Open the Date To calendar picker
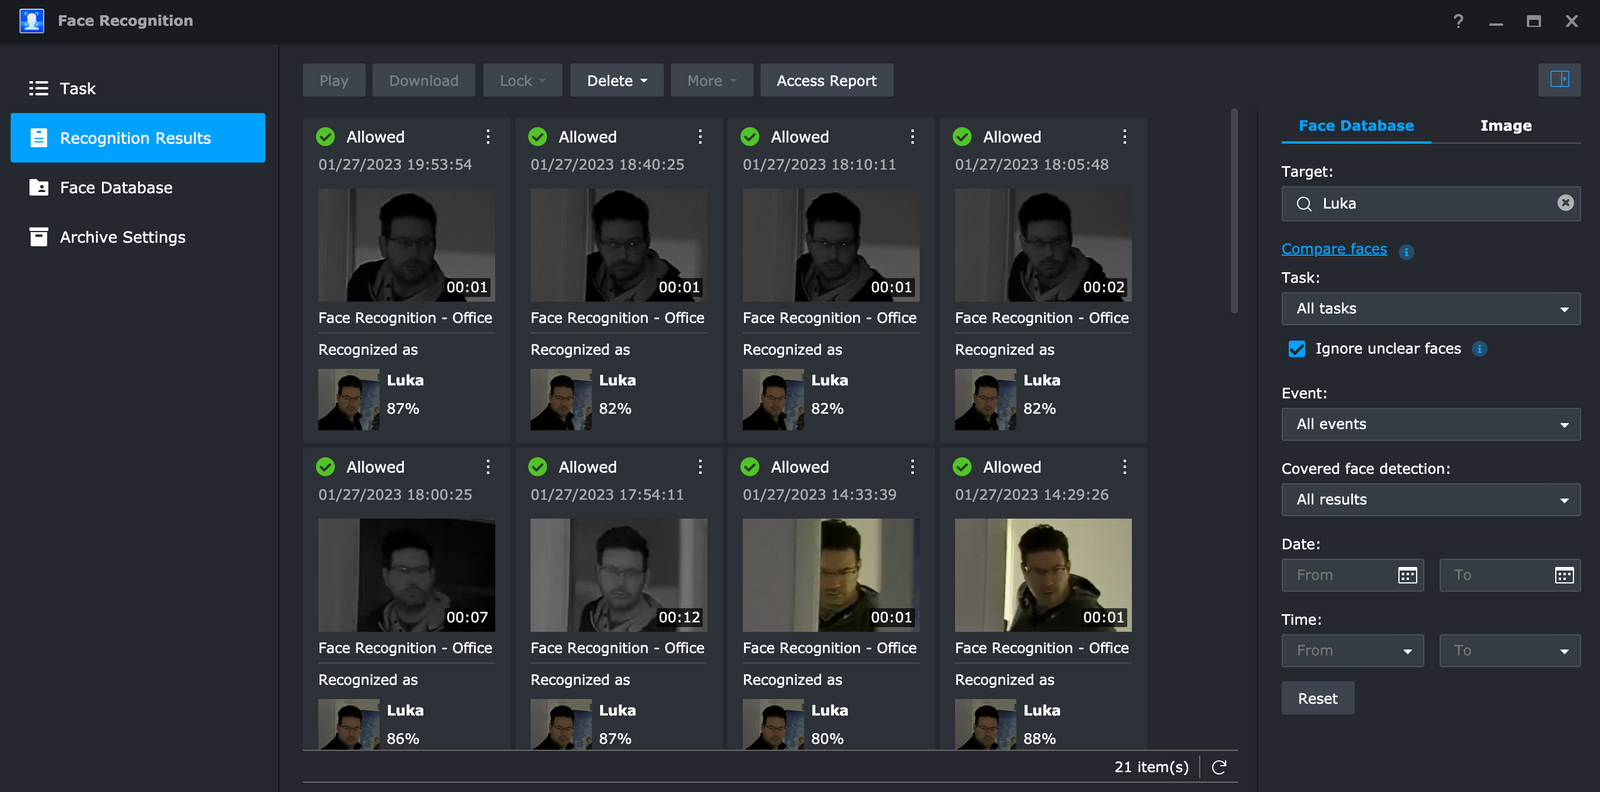This screenshot has width=1600, height=792. coord(1564,575)
